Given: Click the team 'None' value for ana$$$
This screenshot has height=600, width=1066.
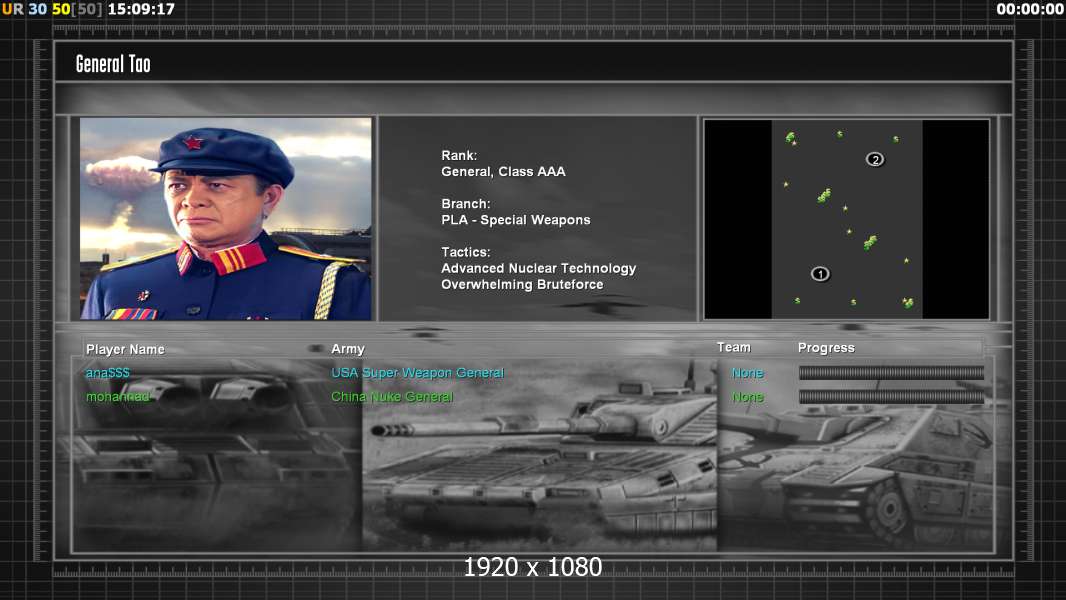Looking at the screenshot, I should click(x=747, y=373).
